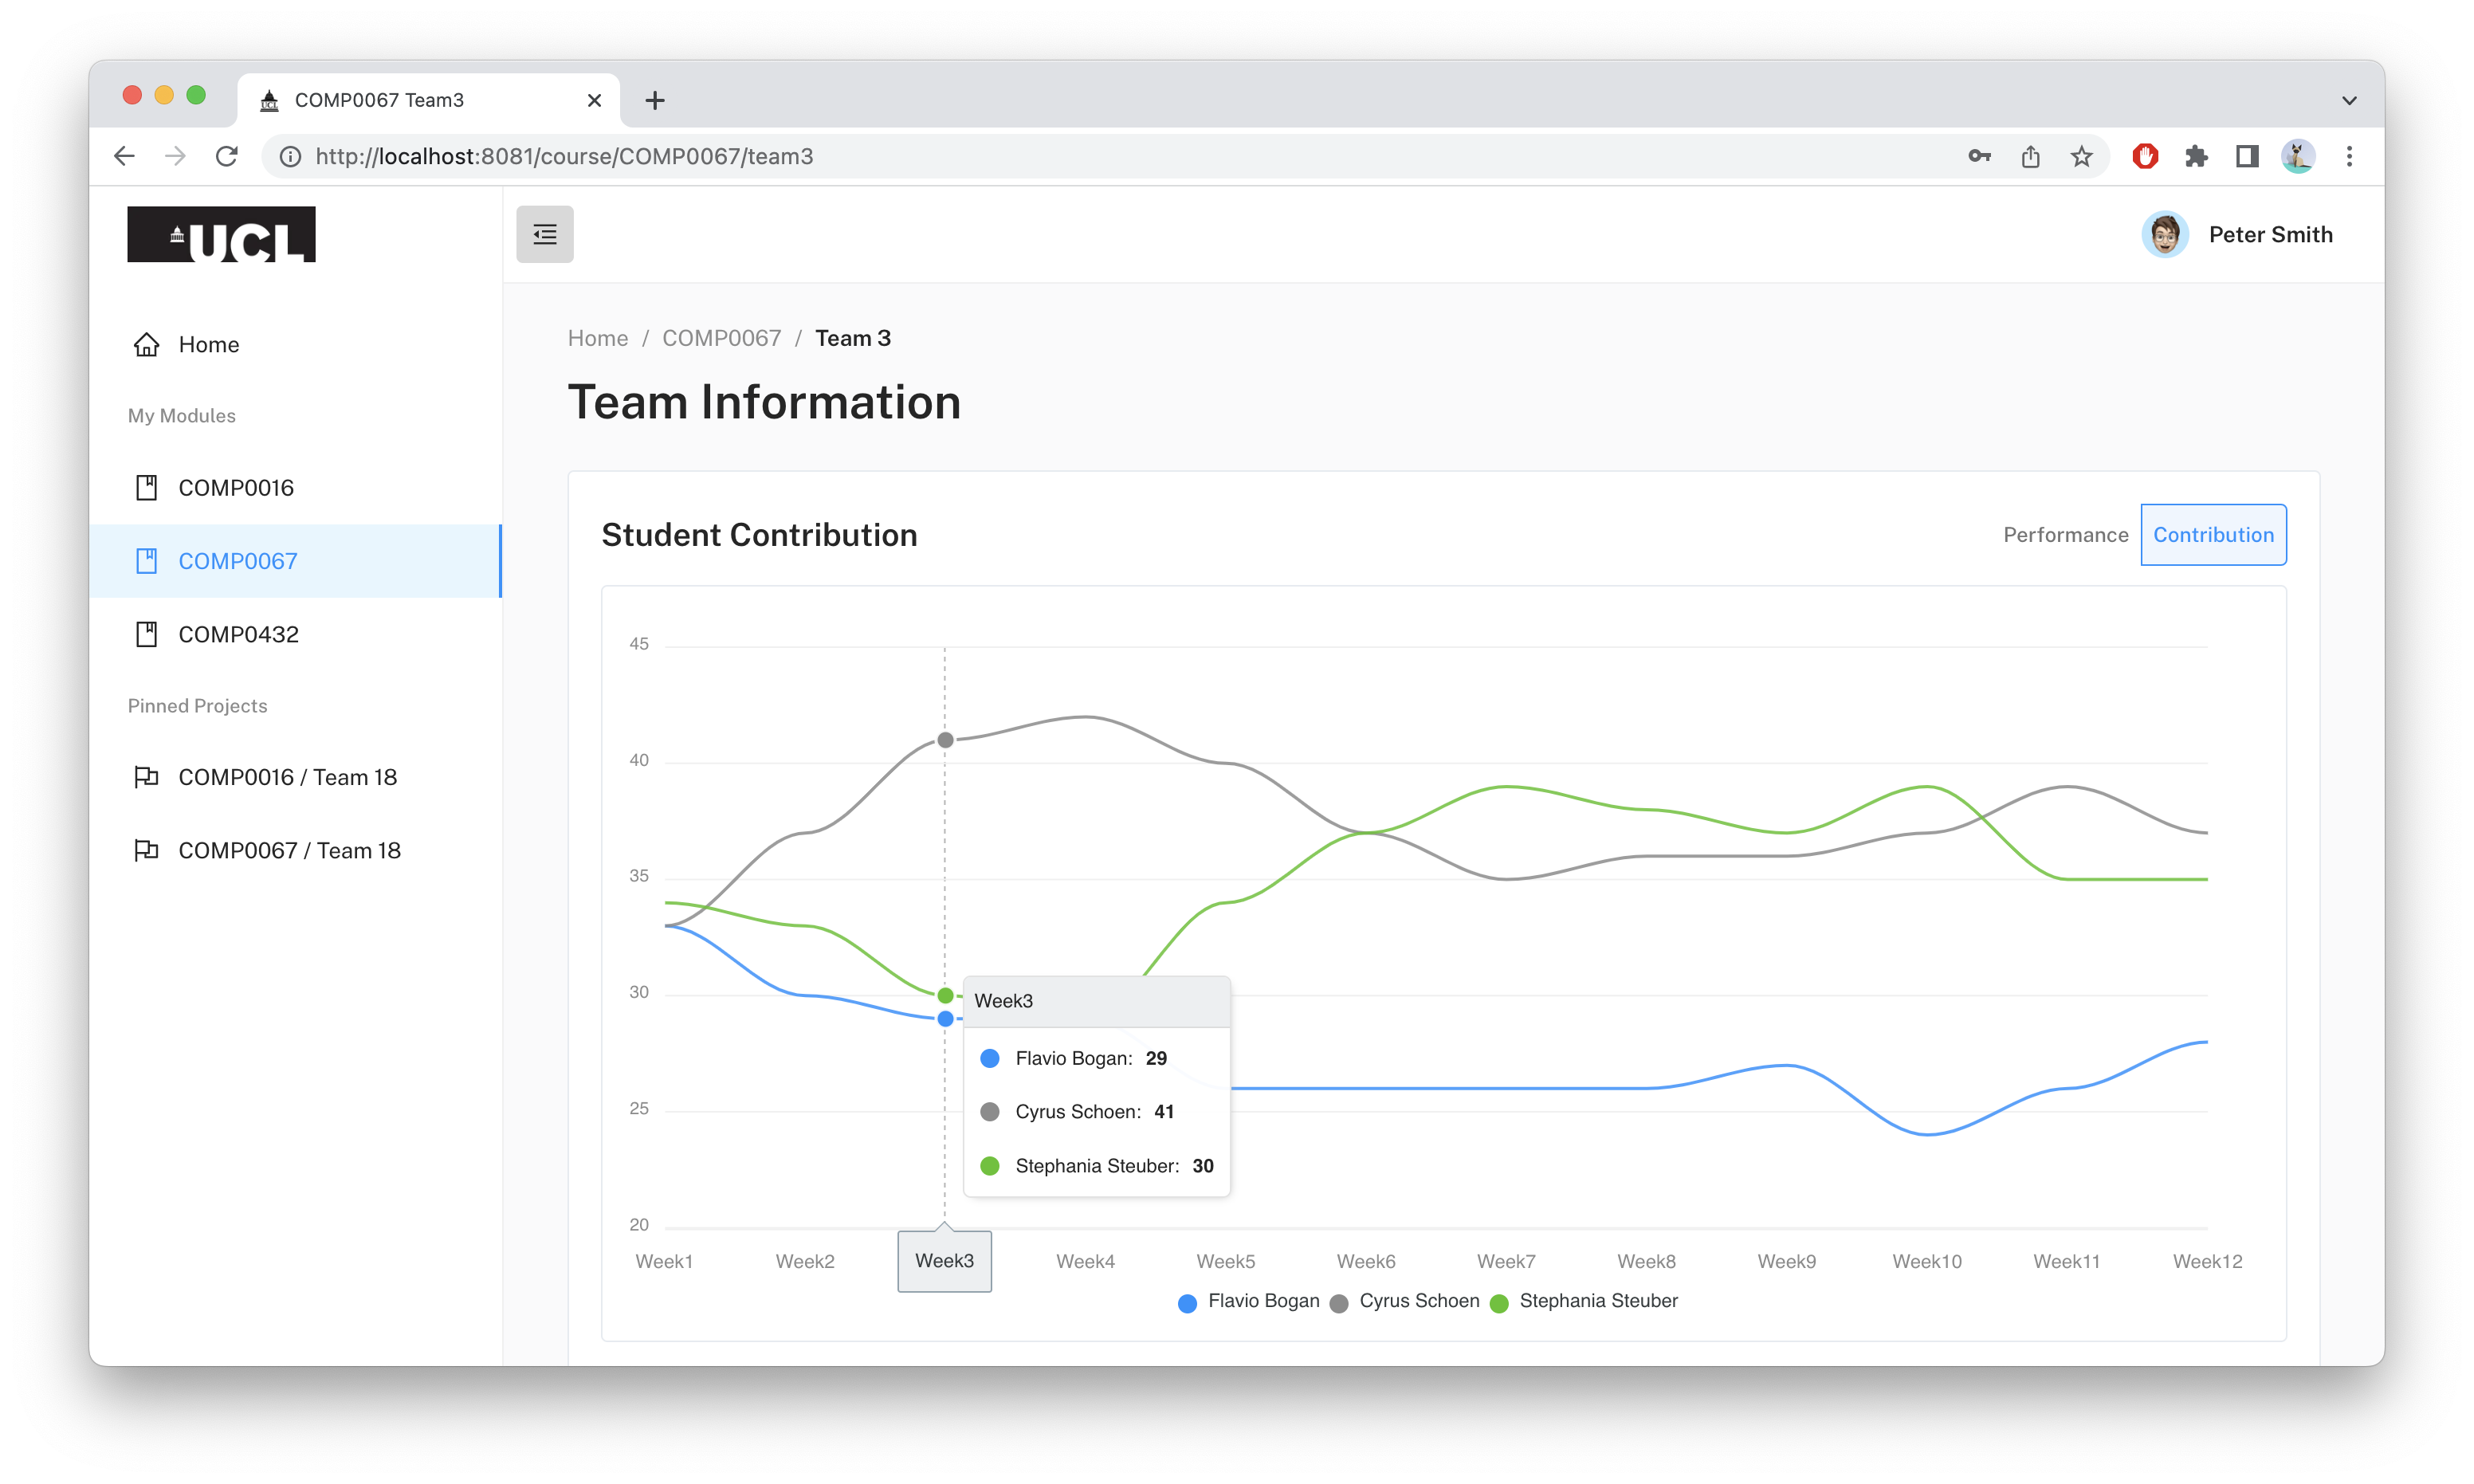Go back with browser back arrow

tap(124, 156)
